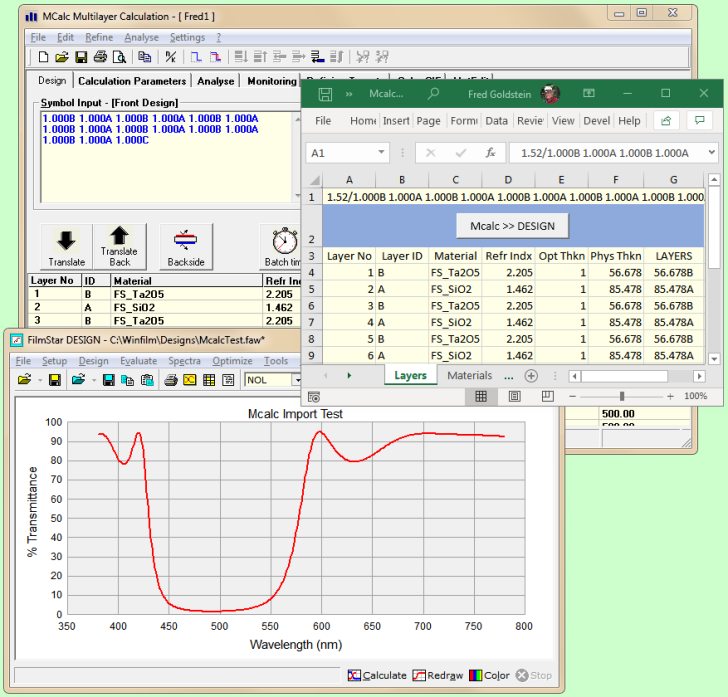Click the Mcalc >> DESIGN button
Image resolution: width=728 pixels, height=697 pixels.
tap(512, 226)
